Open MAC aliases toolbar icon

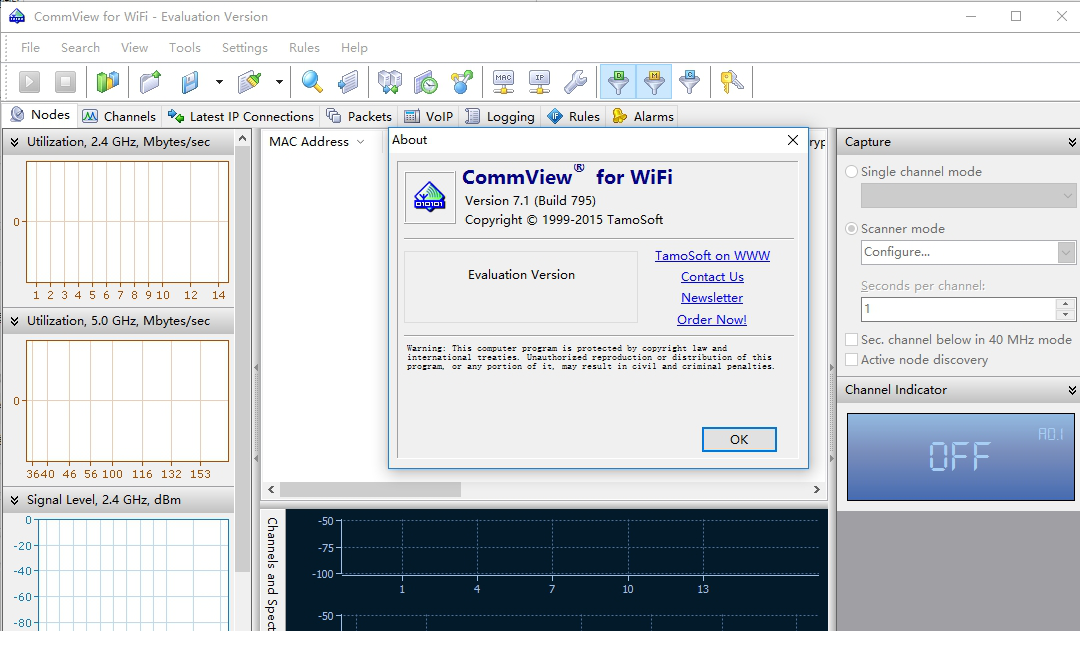click(503, 82)
